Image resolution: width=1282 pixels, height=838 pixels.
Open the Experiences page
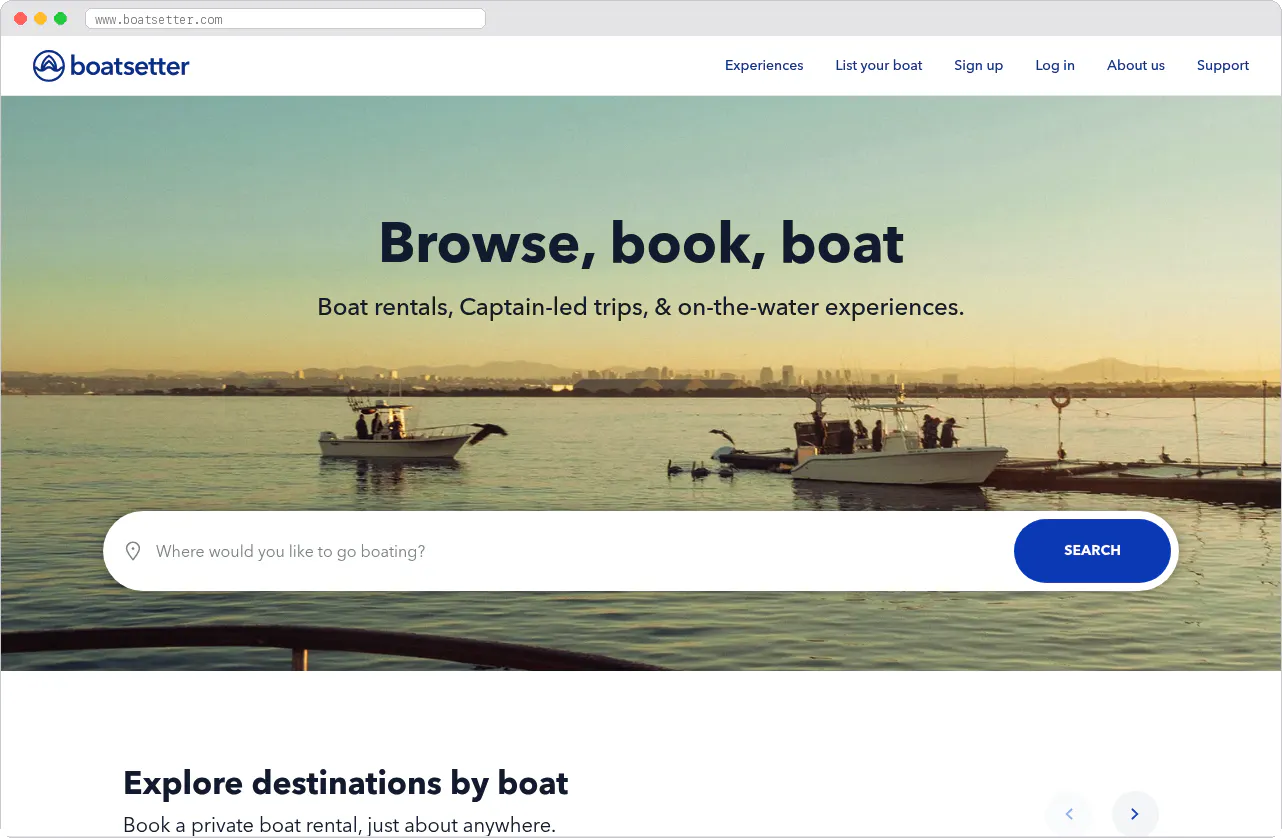(764, 65)
